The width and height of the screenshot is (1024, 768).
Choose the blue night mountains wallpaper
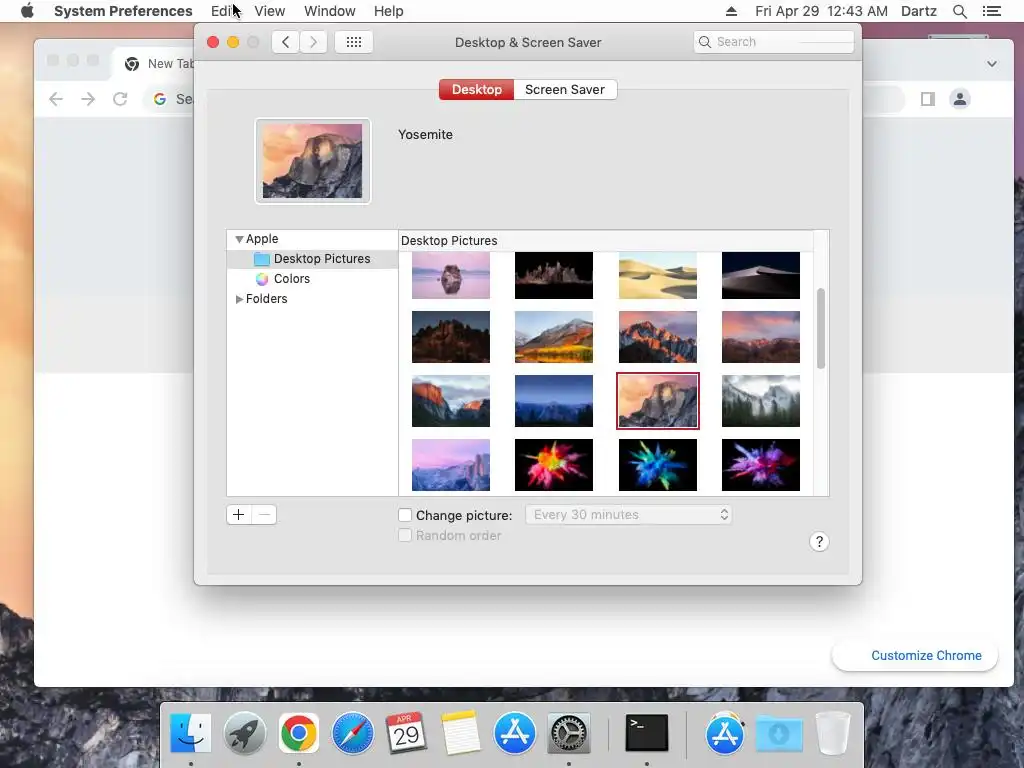click(x=554, y=401)
